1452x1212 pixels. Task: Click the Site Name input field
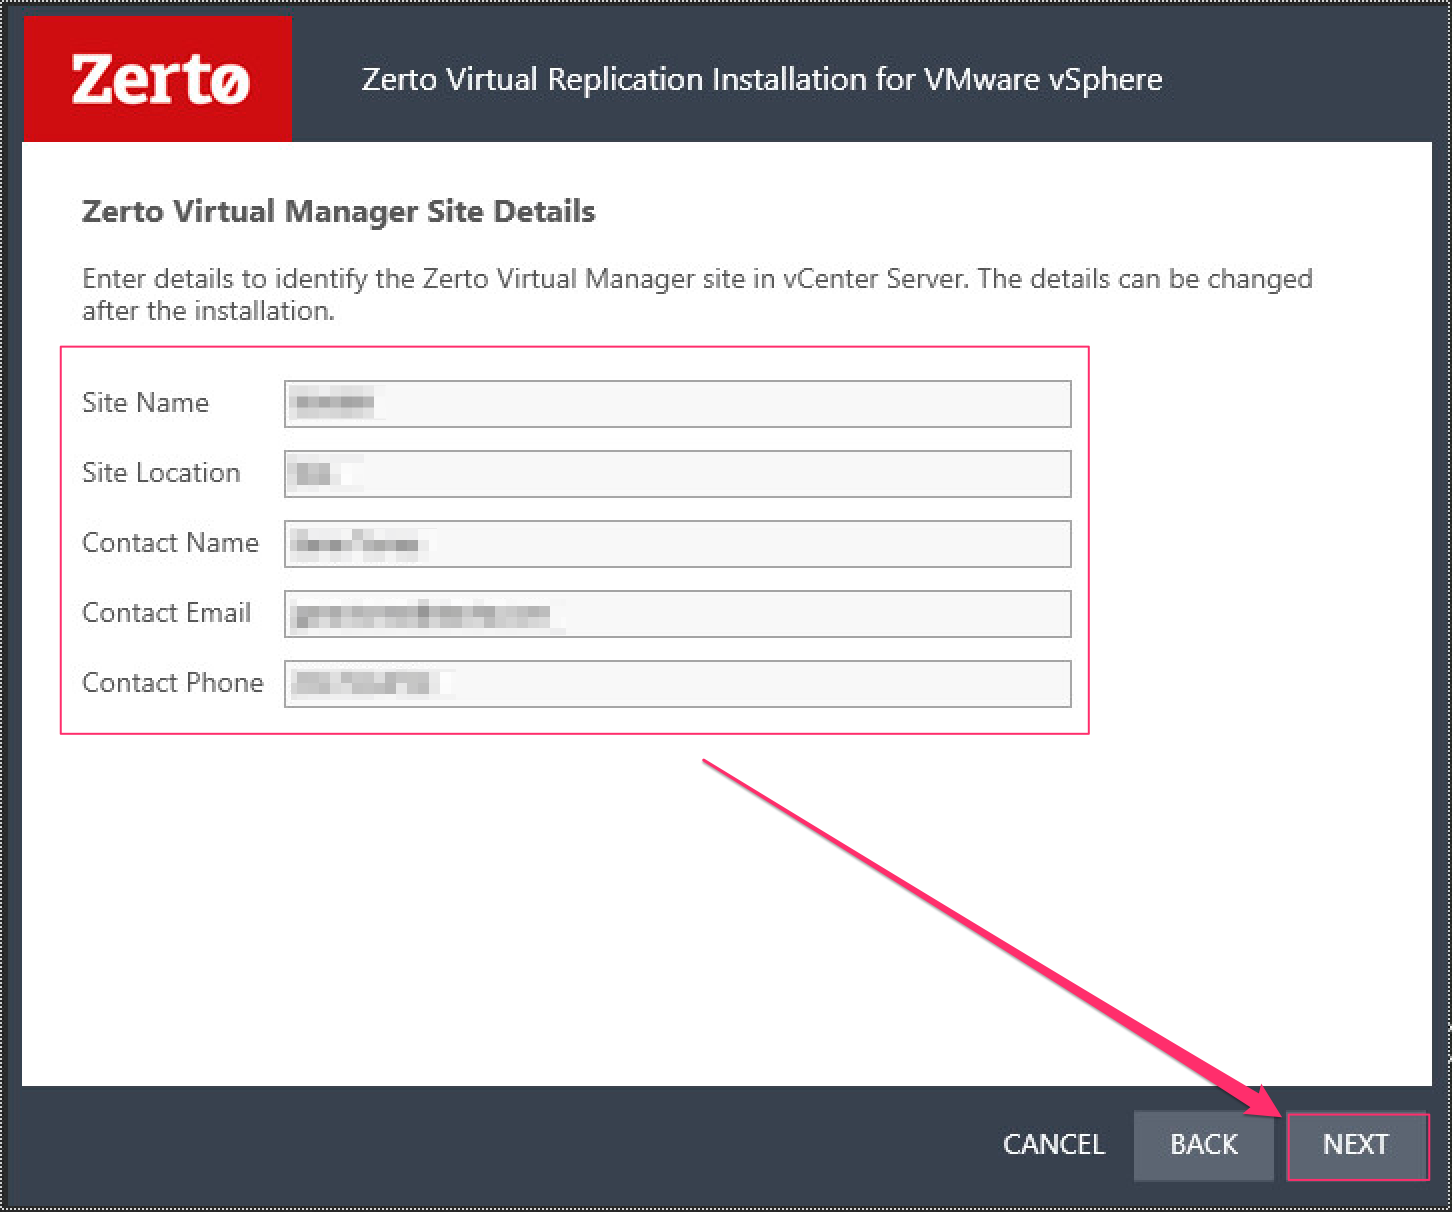pos(677,403)
